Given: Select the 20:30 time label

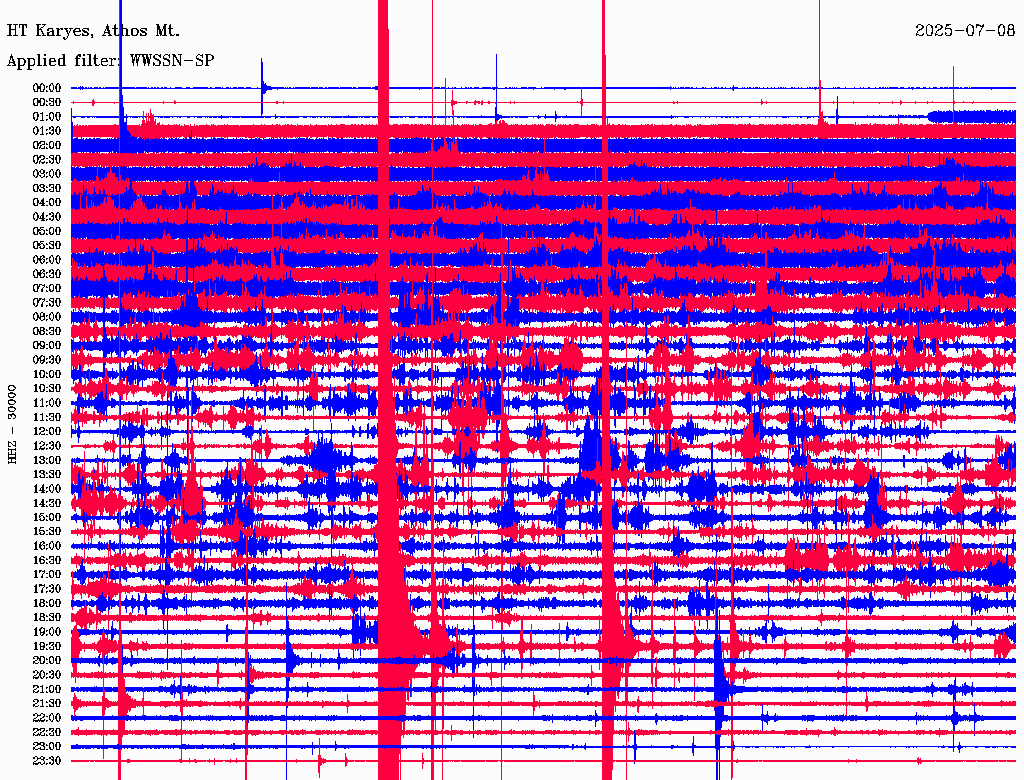Looking at the screenshot, I should pyautogui.click(x=47, y=675).
